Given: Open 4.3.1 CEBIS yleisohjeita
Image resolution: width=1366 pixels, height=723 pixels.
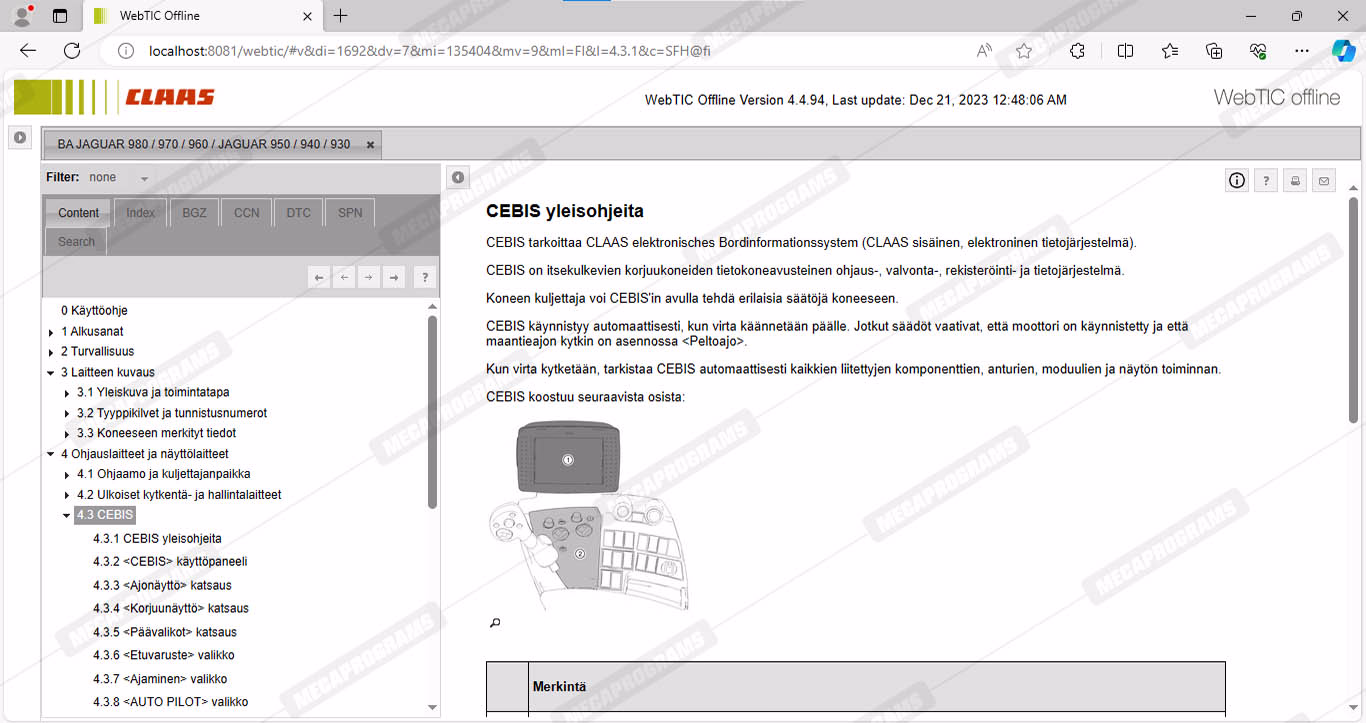Looking at the screenshot, I should point(157,539).
